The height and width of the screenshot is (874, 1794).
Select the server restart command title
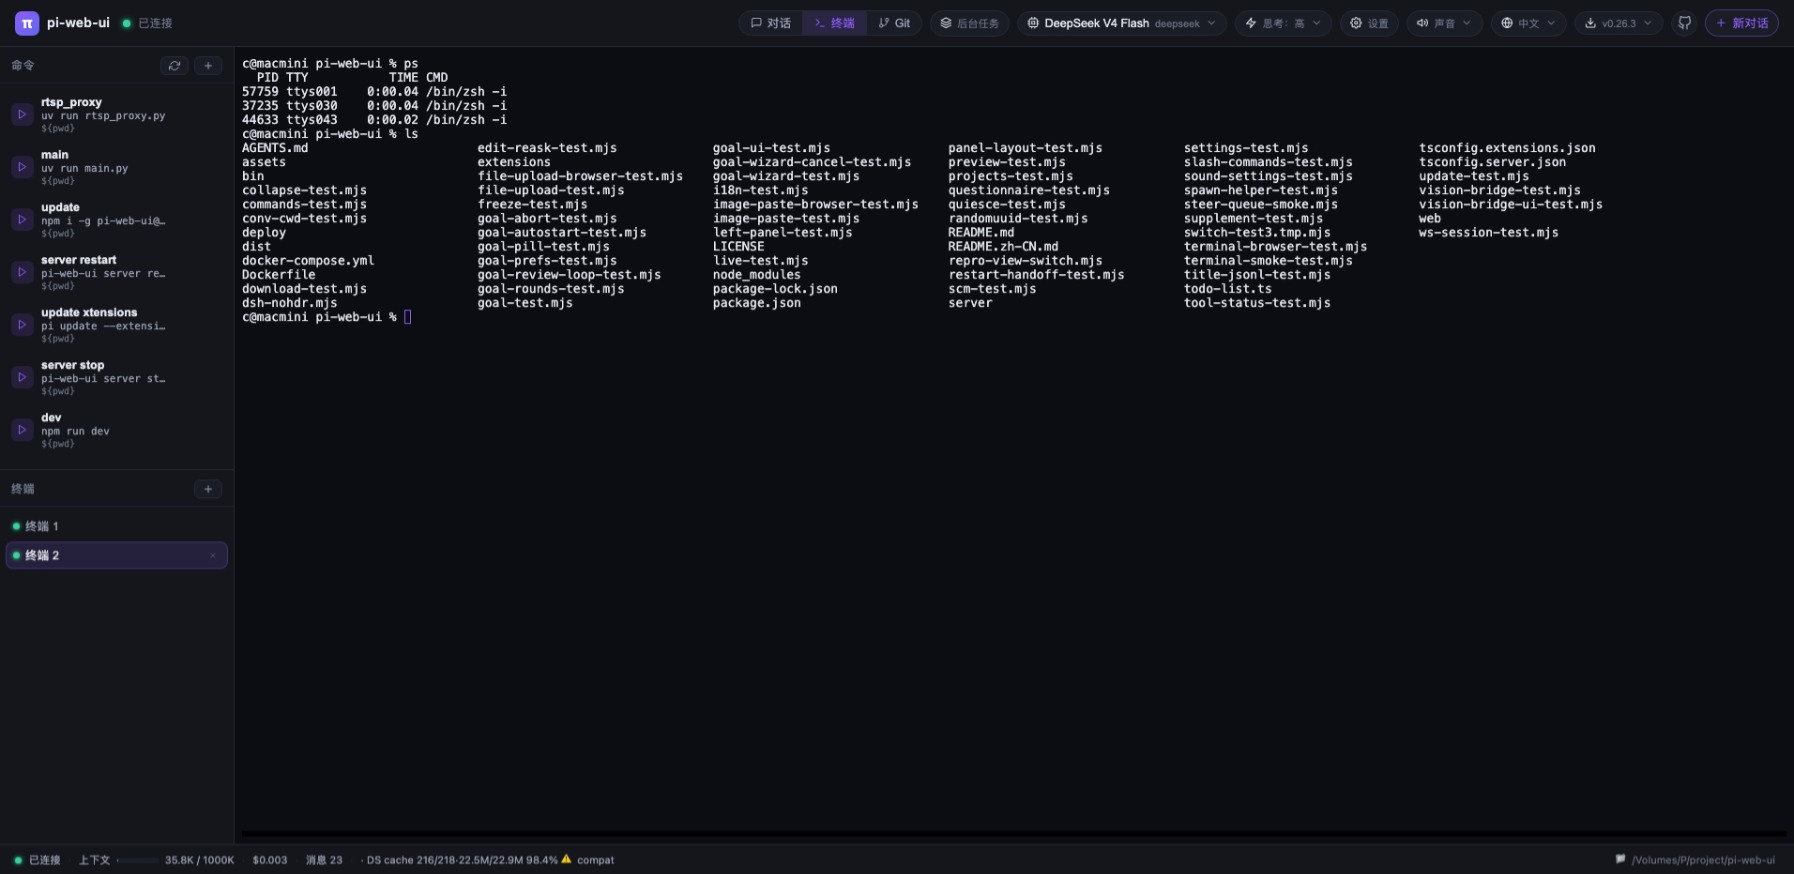click(78, 260)
